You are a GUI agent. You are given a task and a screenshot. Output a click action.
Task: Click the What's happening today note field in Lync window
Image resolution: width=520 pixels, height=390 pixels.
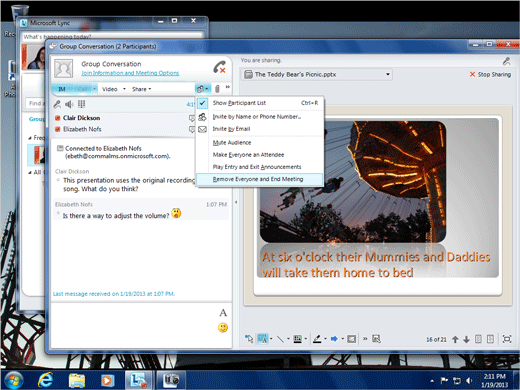pyautogui.click(x=113, y=36)
